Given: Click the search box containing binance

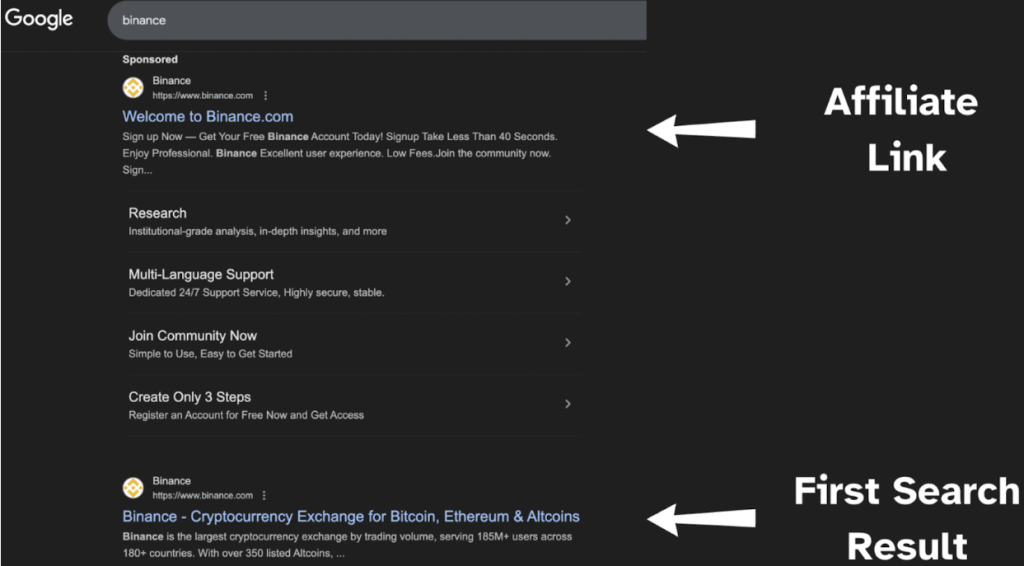Looking at the screenshot, I should 377,20.
